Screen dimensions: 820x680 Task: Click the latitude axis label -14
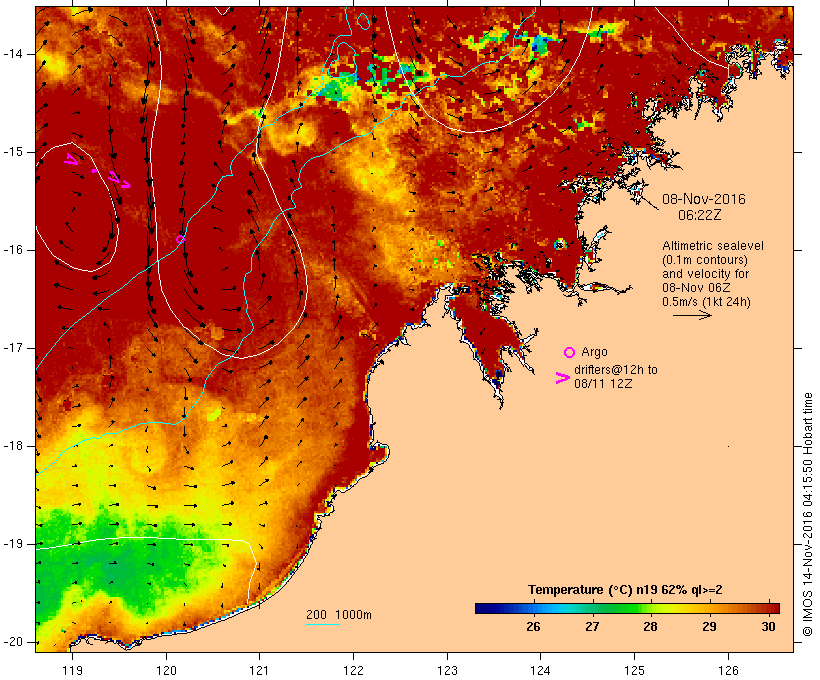[x=12, y=54]
